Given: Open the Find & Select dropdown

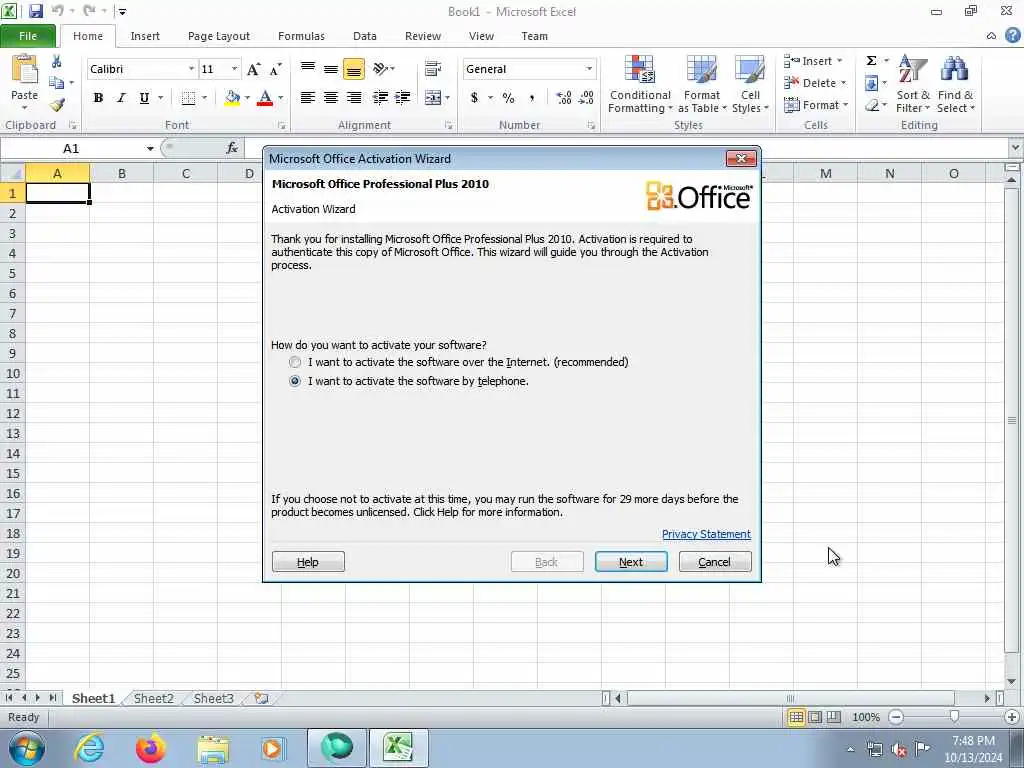Looking at the screenshot, I should coord(955,84).
